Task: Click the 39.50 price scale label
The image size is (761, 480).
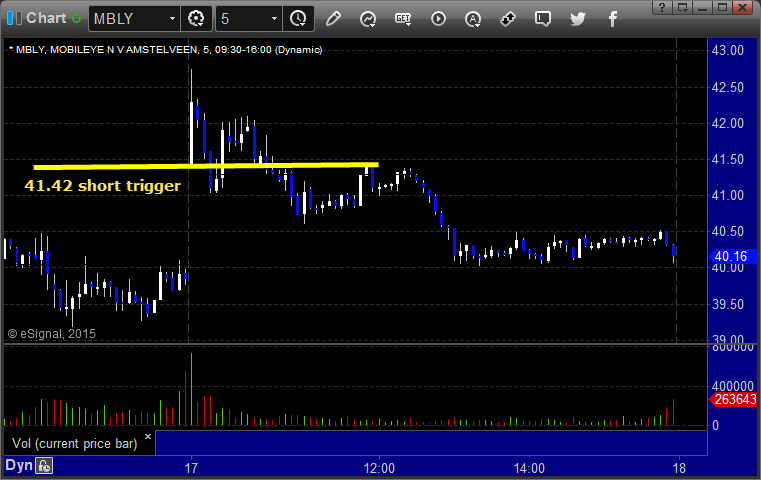Action: click(x=728, y=304)
